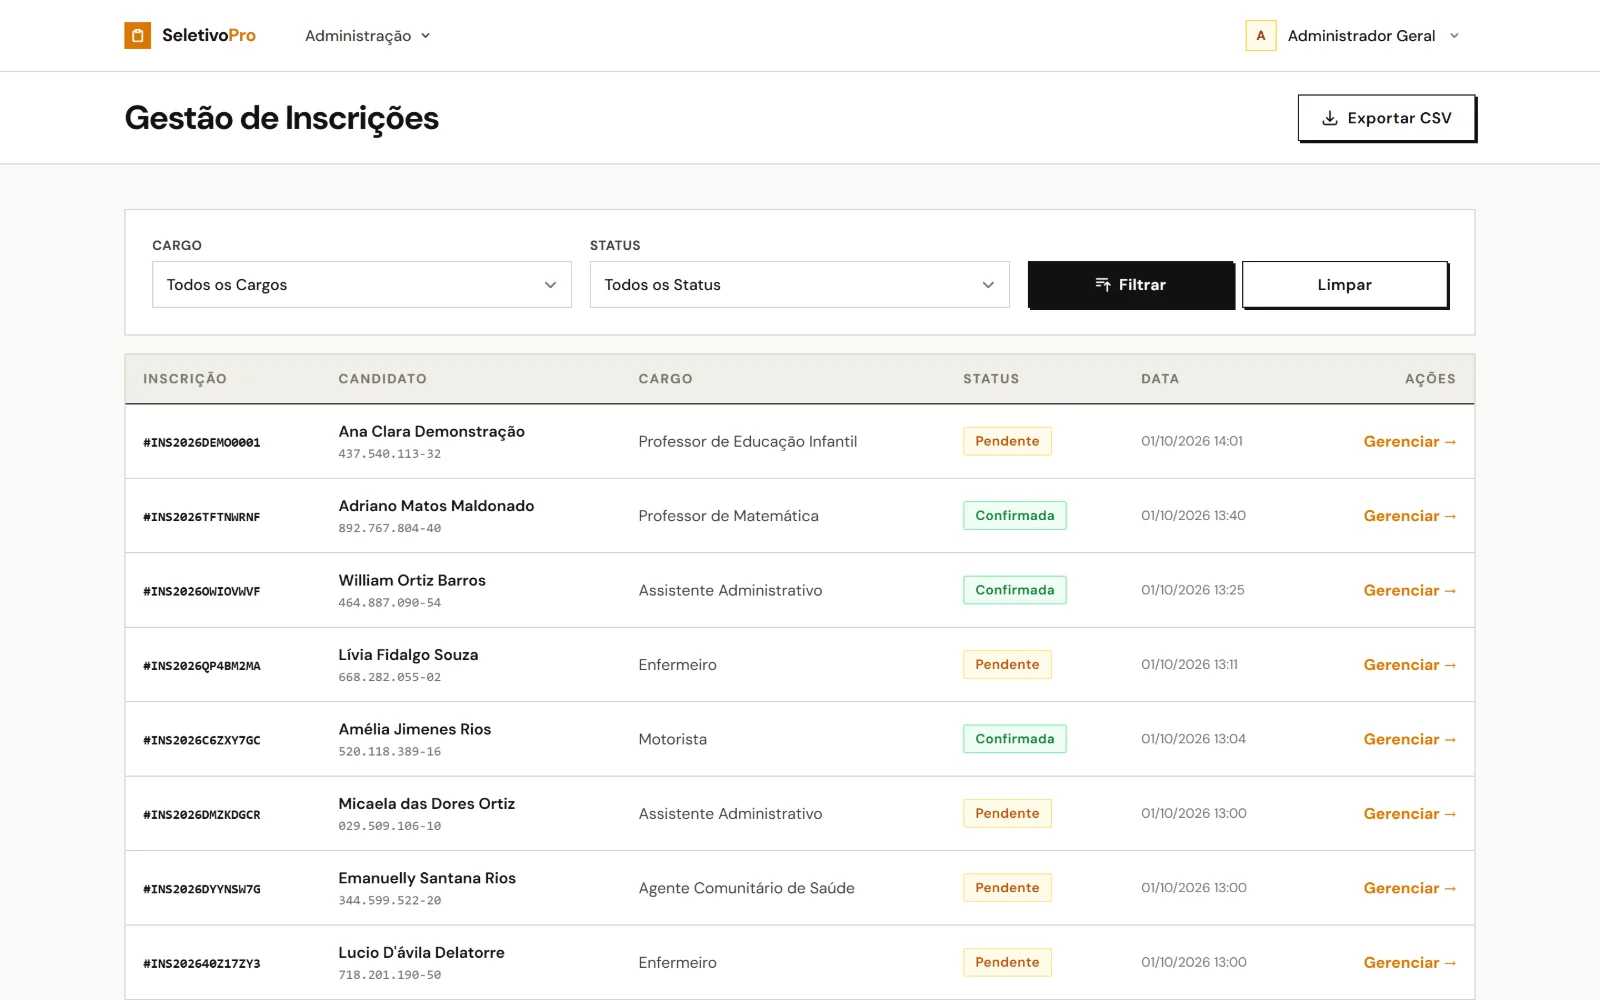Click the Gestão de Inscrições heading
1600x1000 pixels.
pyautogui.click(x=282, y=118)
